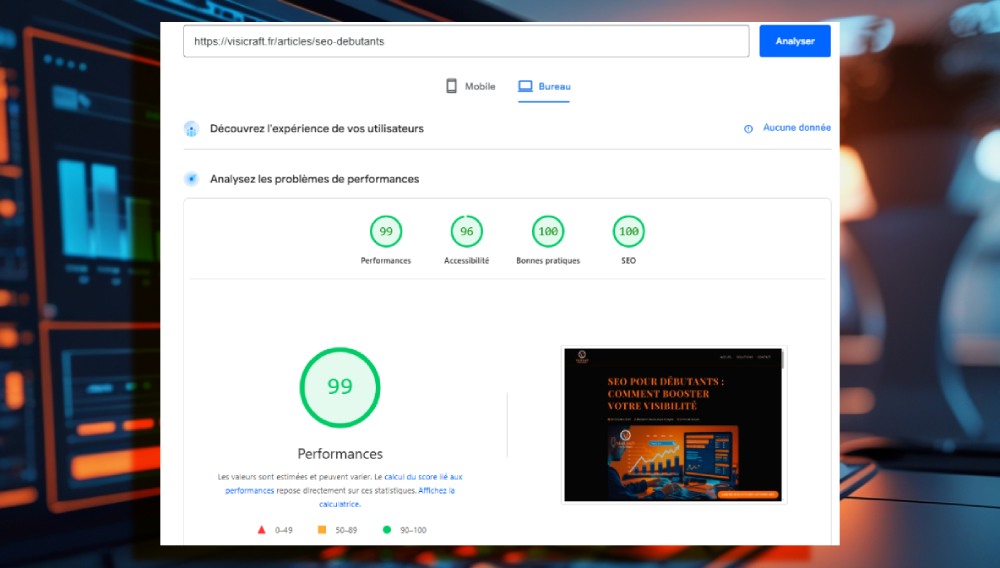The width and height of the screenshot is (1000, 568).
Task: Click the Bonnes pratiques label
Action: [548, 261]
